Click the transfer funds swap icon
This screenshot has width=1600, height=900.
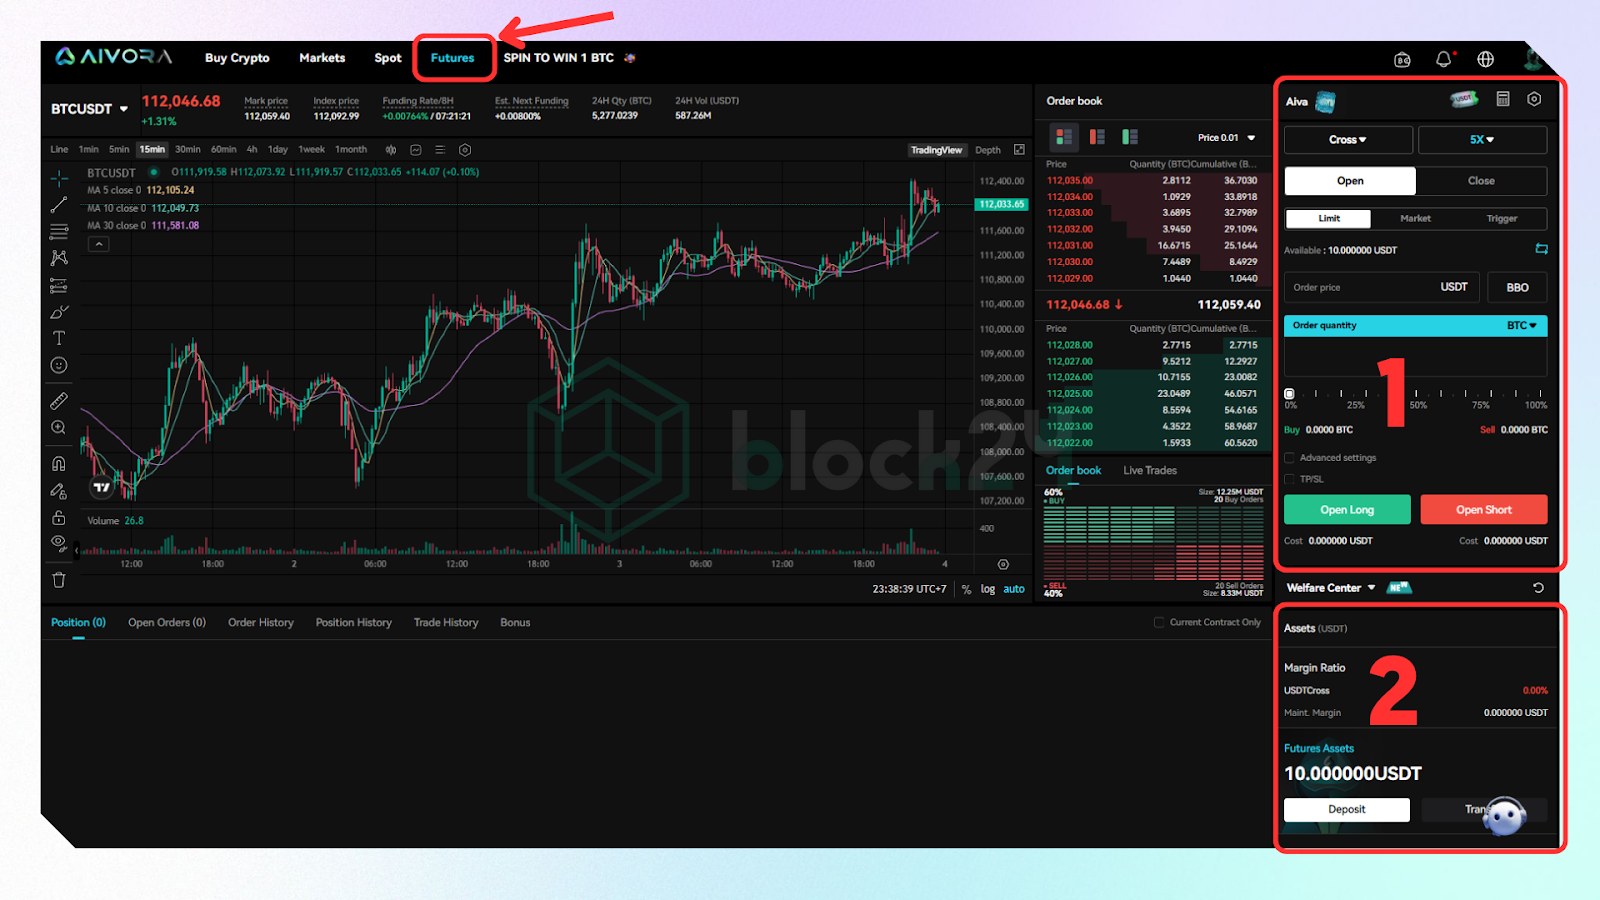[1541, 249]
